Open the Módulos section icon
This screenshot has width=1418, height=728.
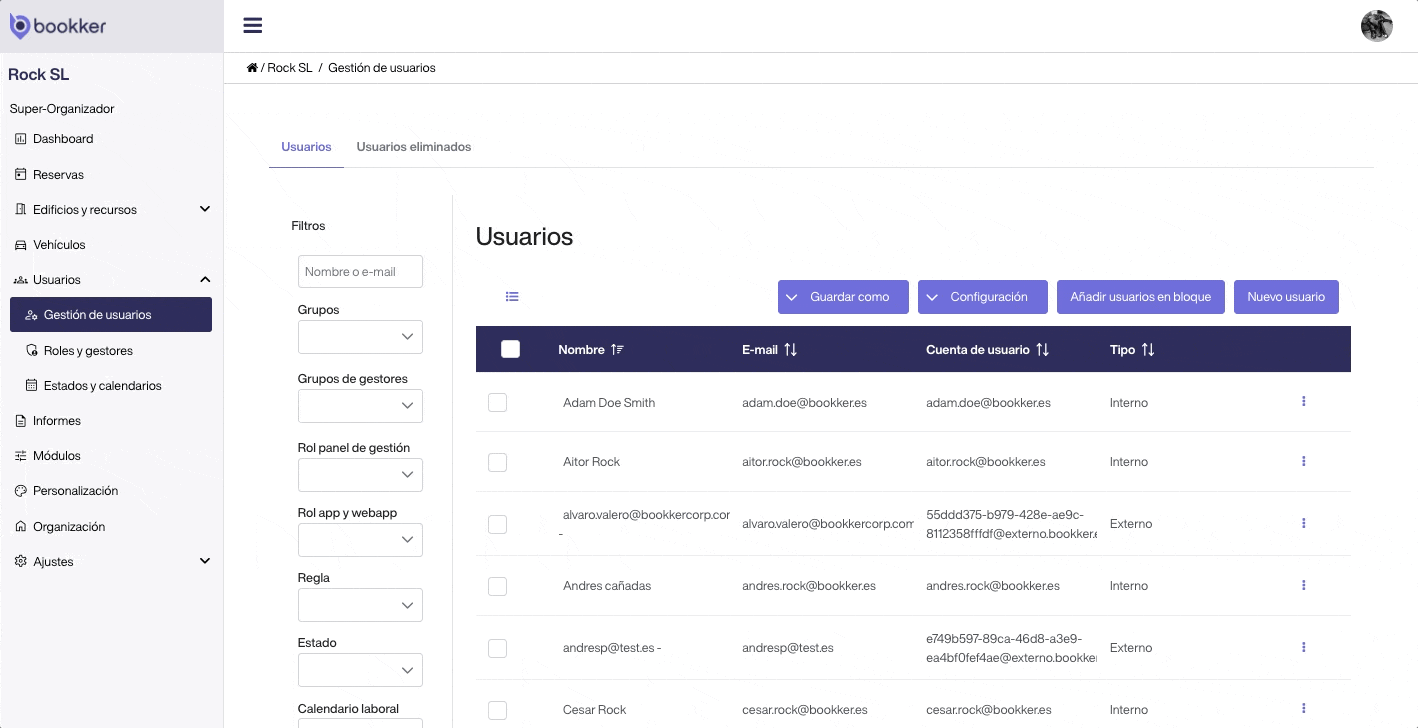21,455
